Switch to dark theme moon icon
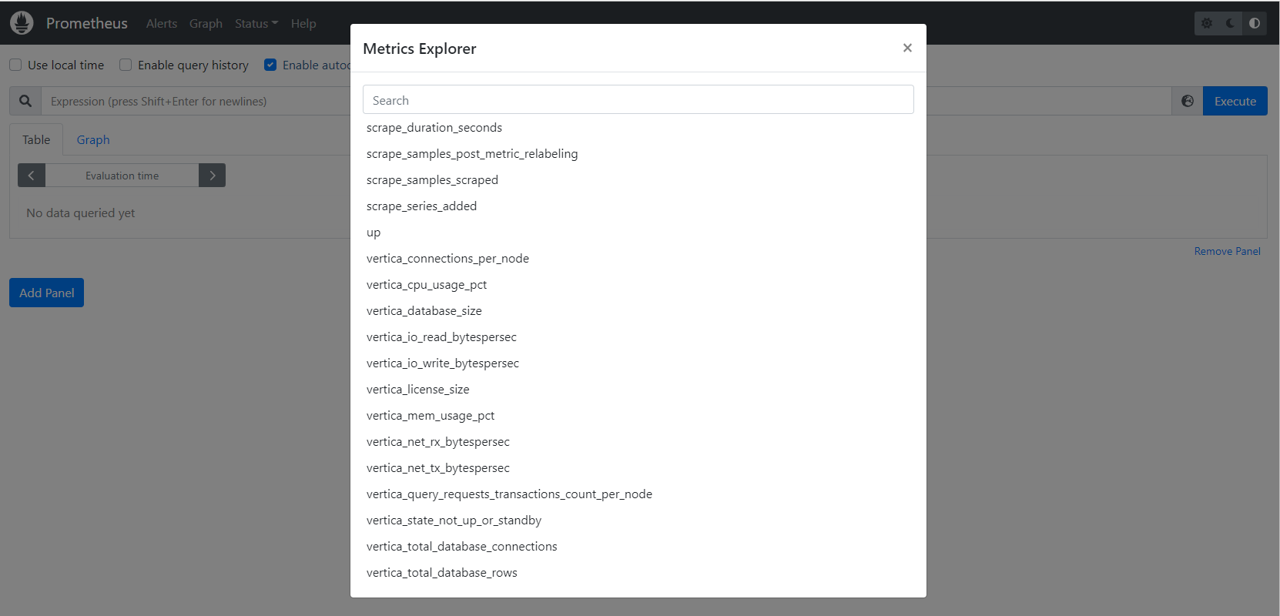This screenshot has height=616, width=1280. [x=1231, y=23]
